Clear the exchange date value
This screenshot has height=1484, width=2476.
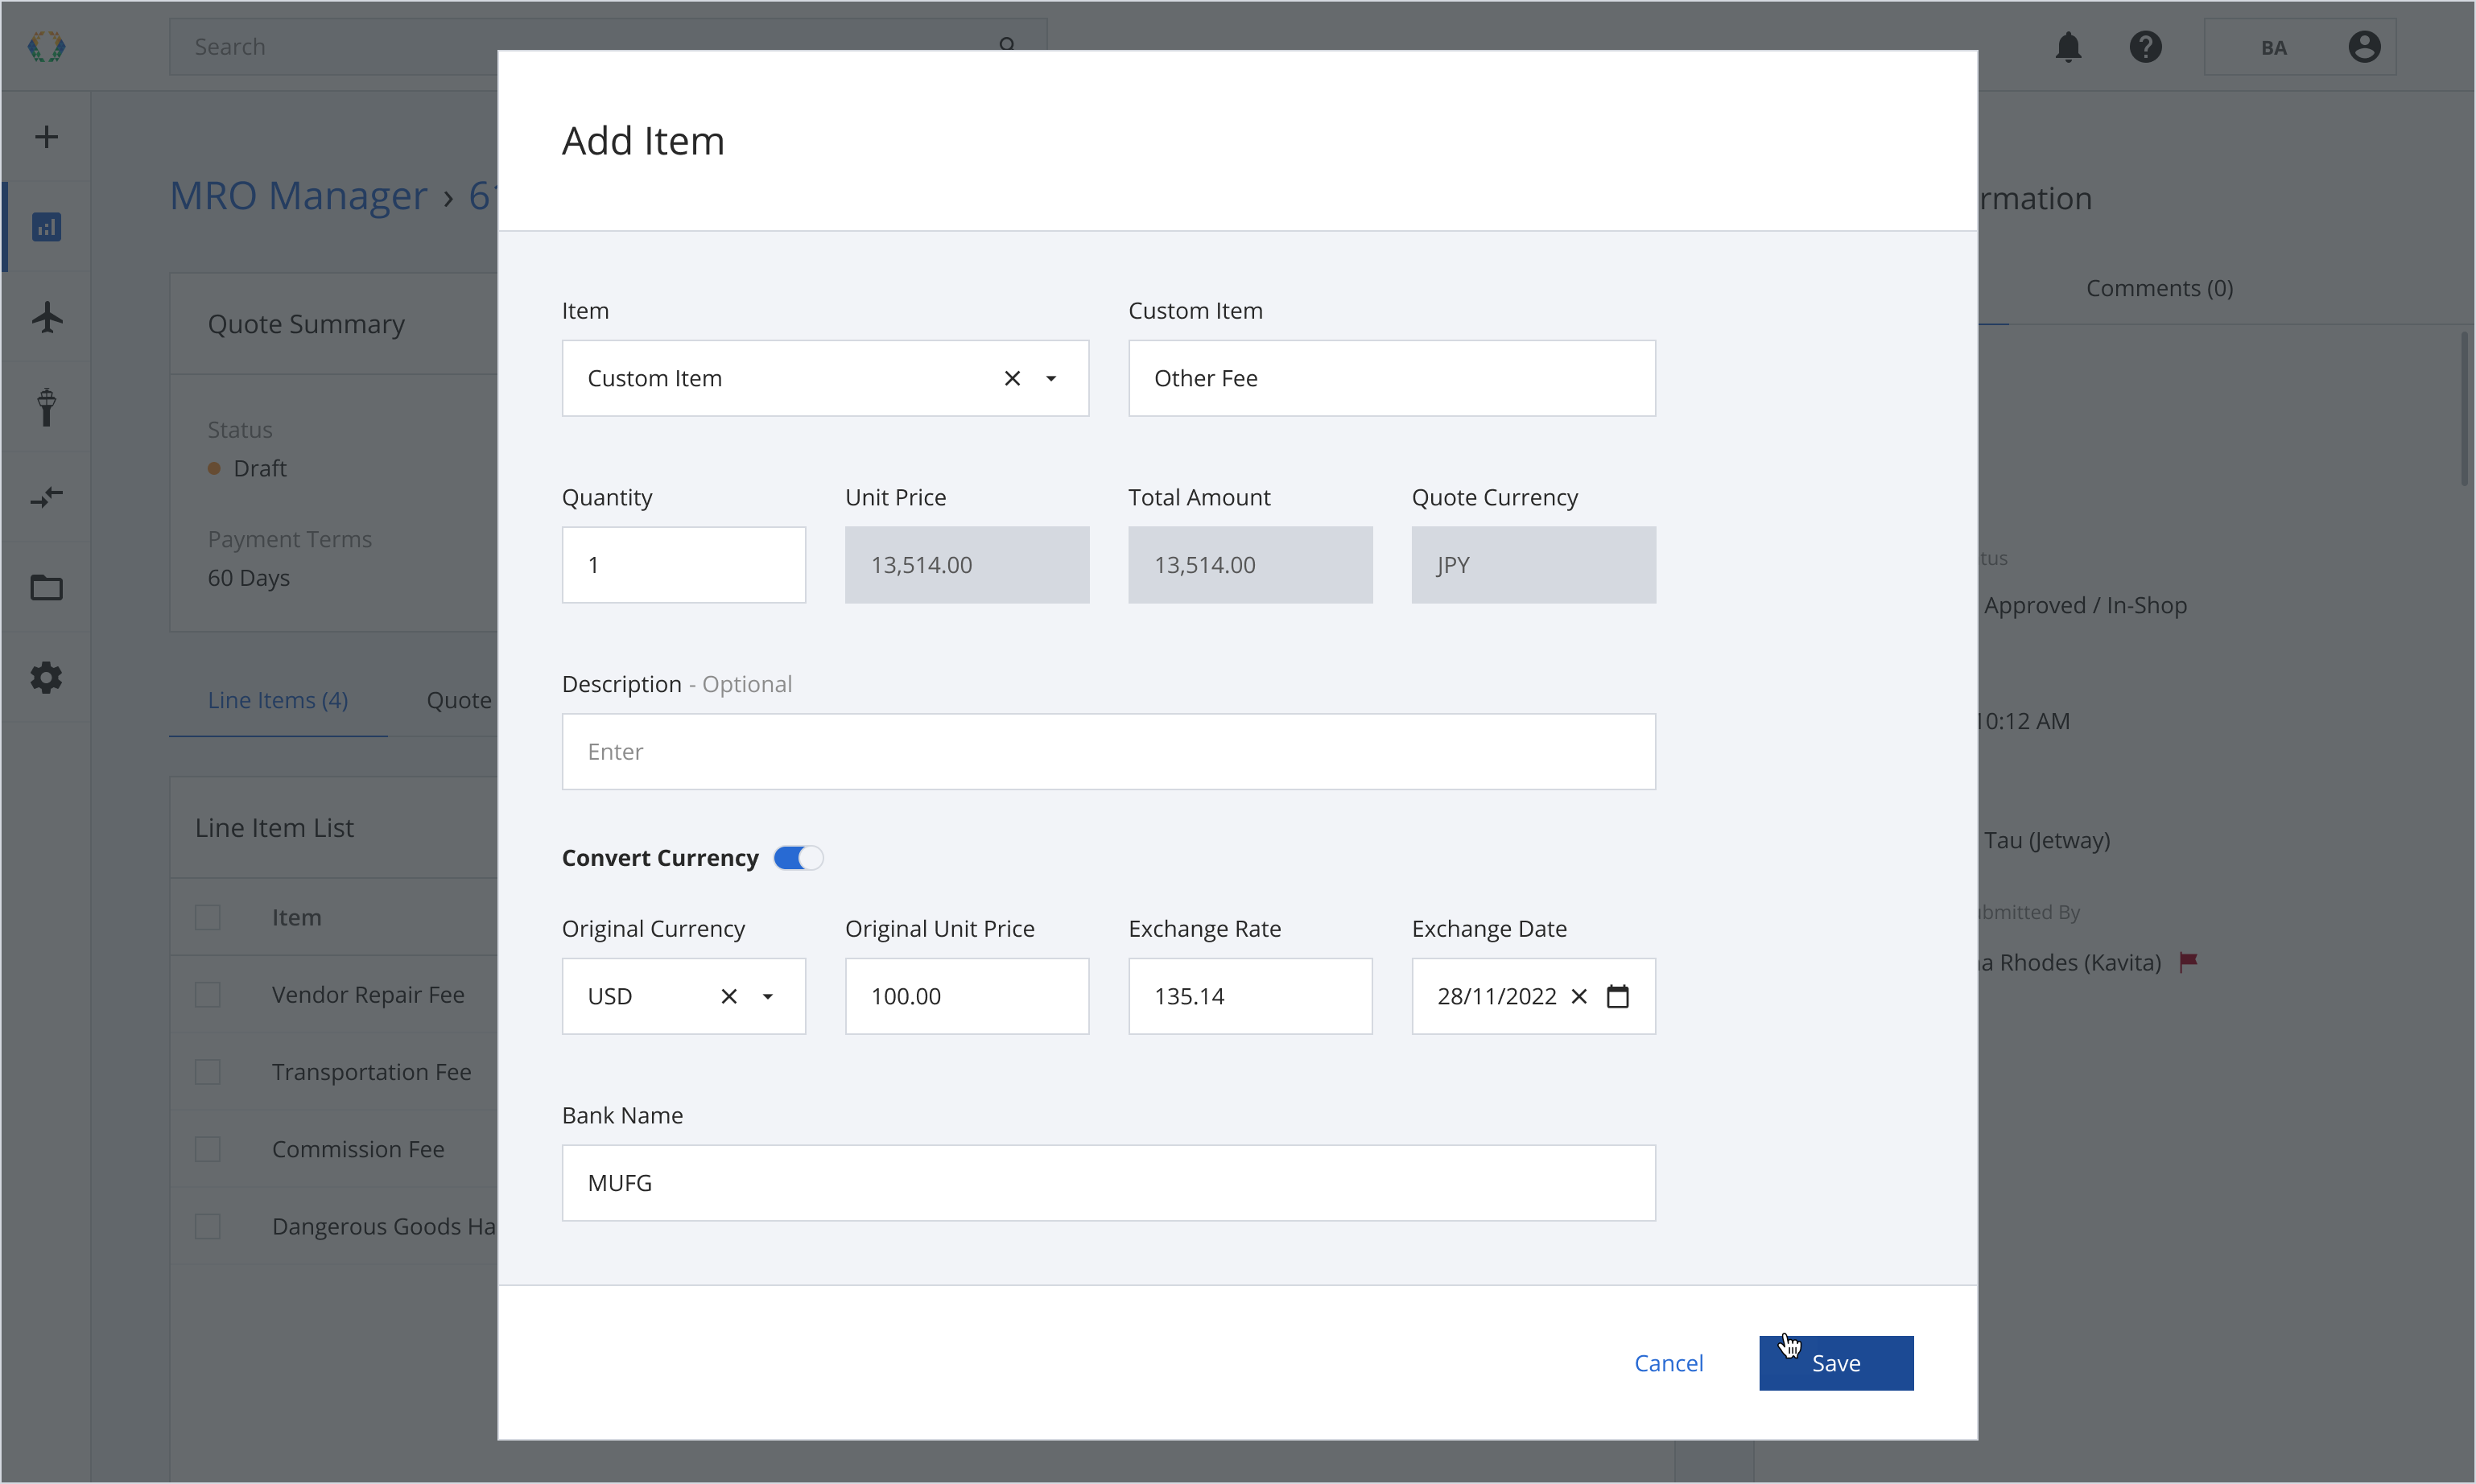pyautogui.click(x=1579, y=996)
